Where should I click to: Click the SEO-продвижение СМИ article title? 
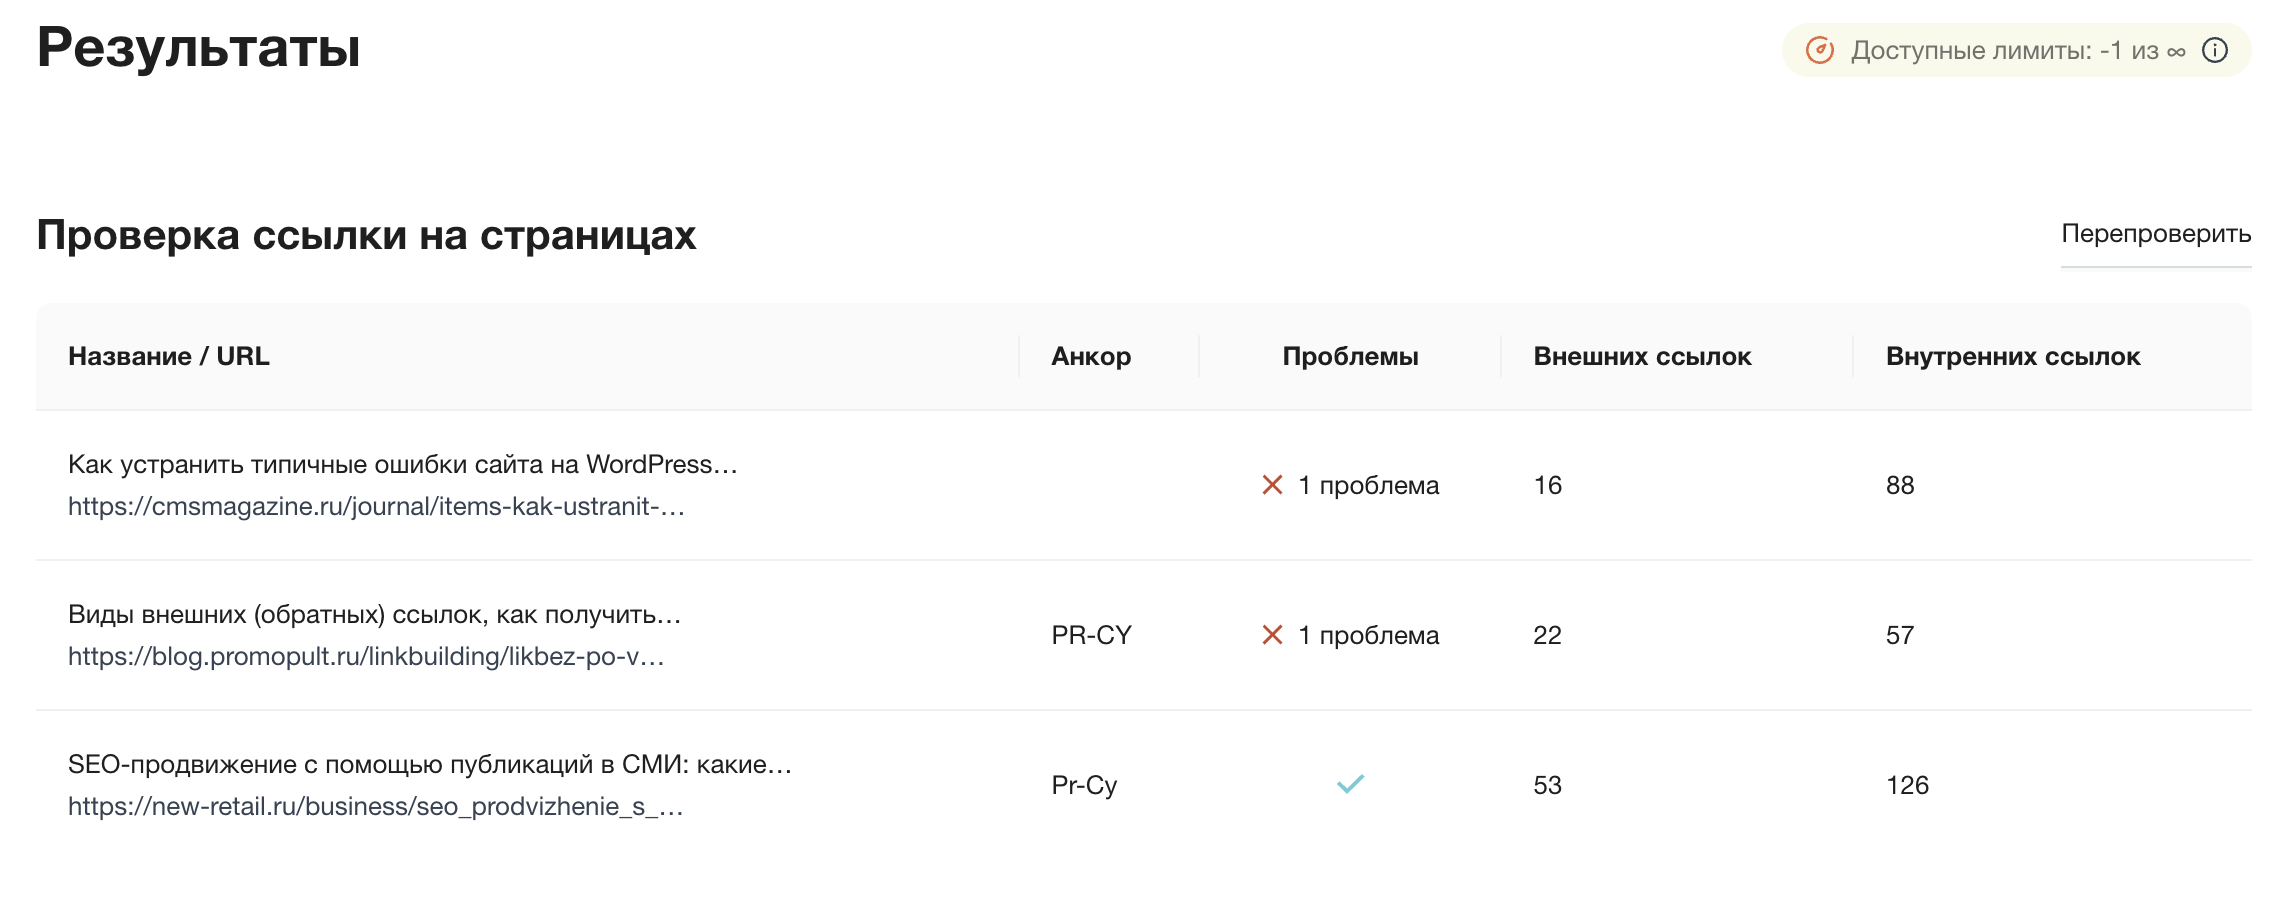430,764
